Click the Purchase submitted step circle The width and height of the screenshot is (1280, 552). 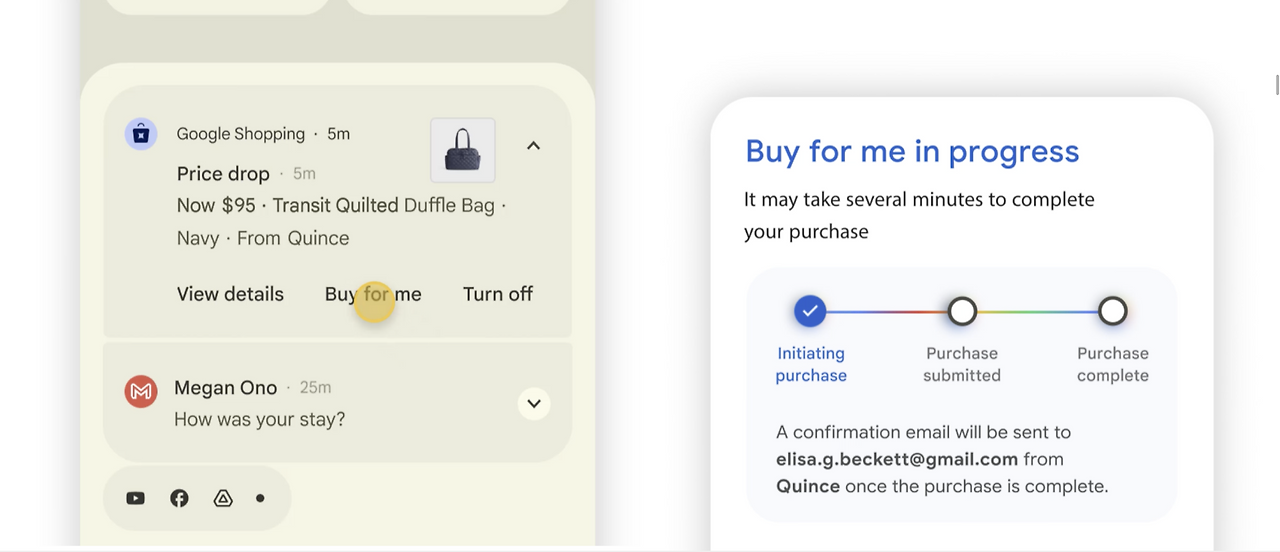pyautogui.click(x=962, y=312)
